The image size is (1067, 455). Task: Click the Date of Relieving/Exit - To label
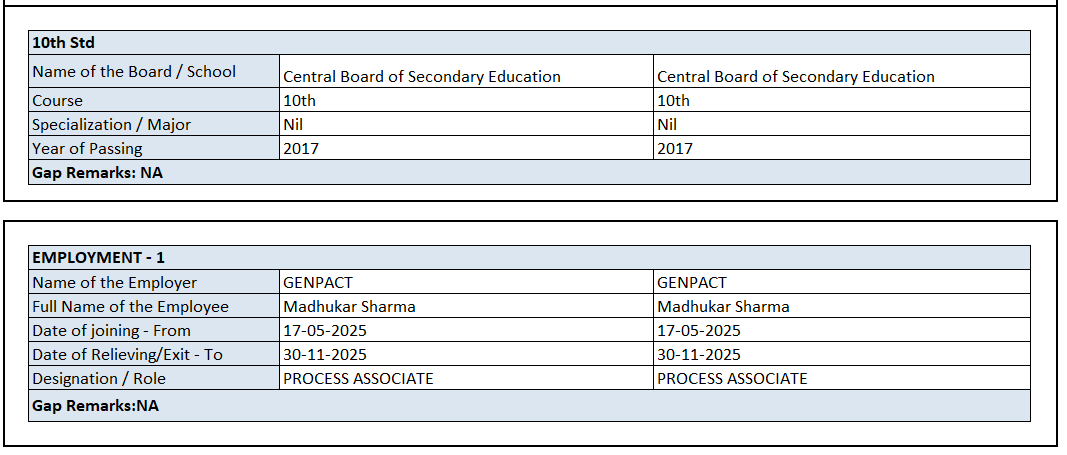point(127,355)
